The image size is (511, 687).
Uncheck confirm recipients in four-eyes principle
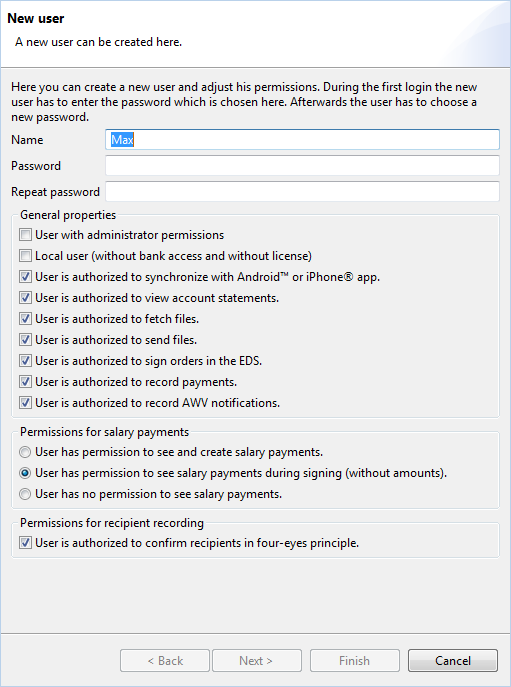(25, 543)
